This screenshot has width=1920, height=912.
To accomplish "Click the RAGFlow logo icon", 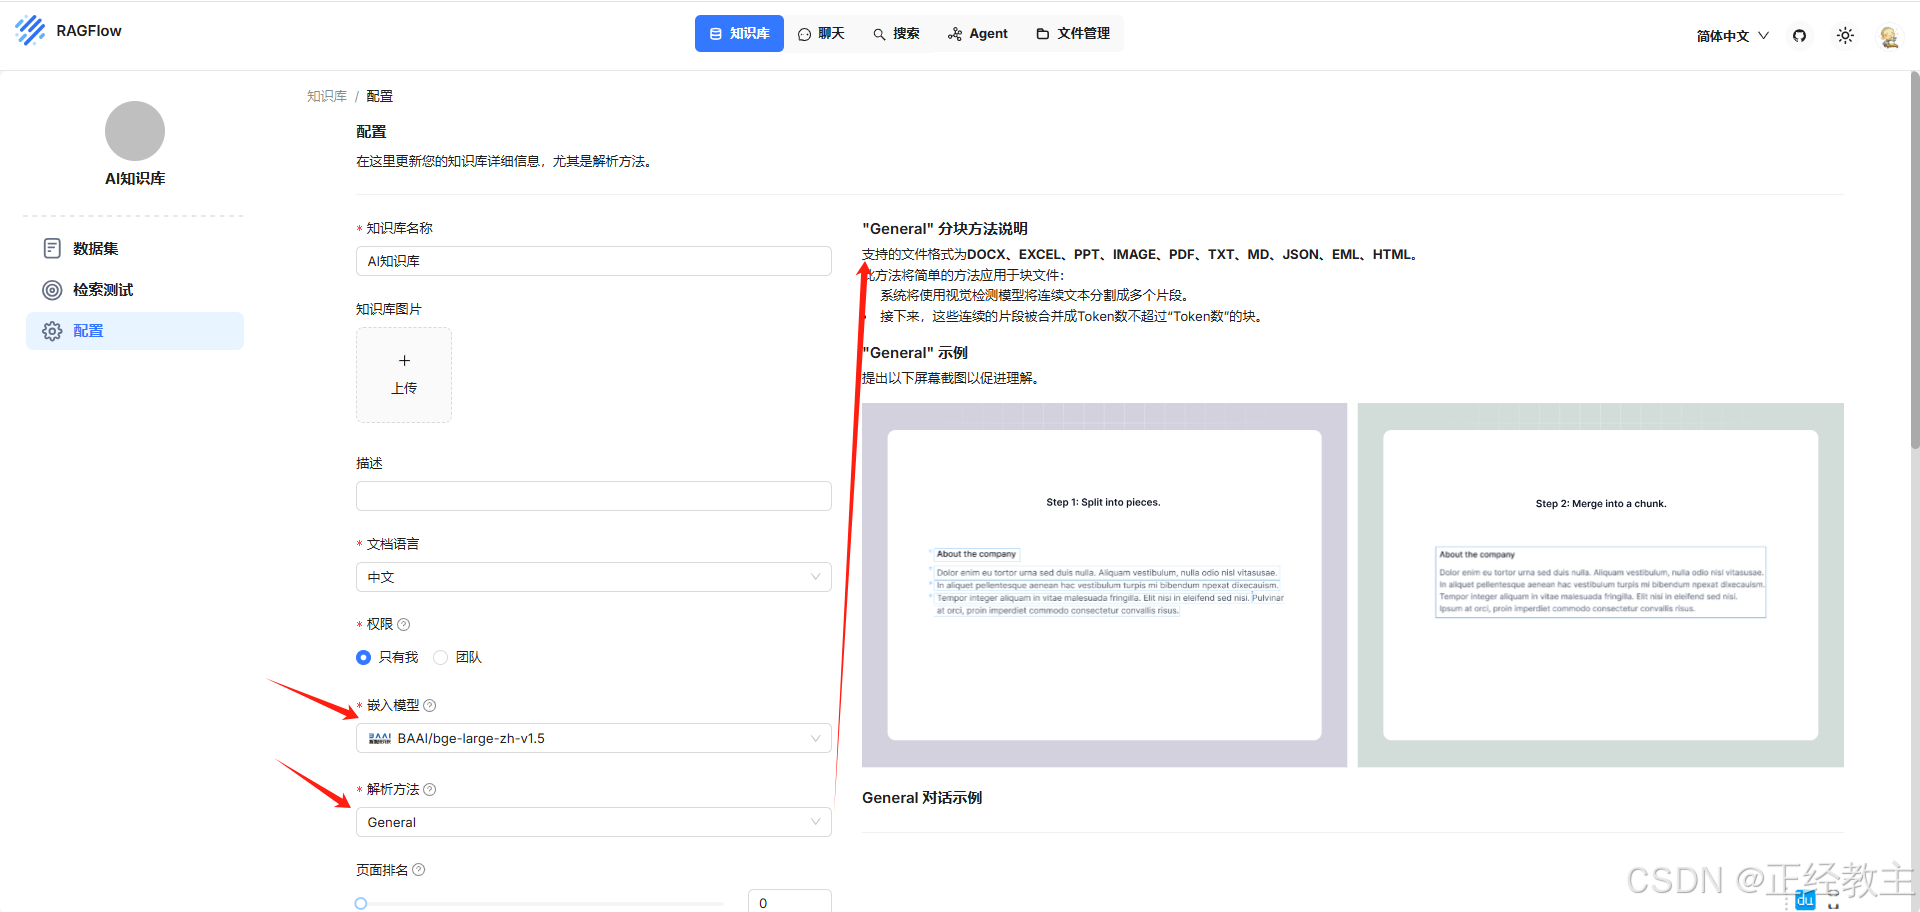I will click(x=31, y=31).
